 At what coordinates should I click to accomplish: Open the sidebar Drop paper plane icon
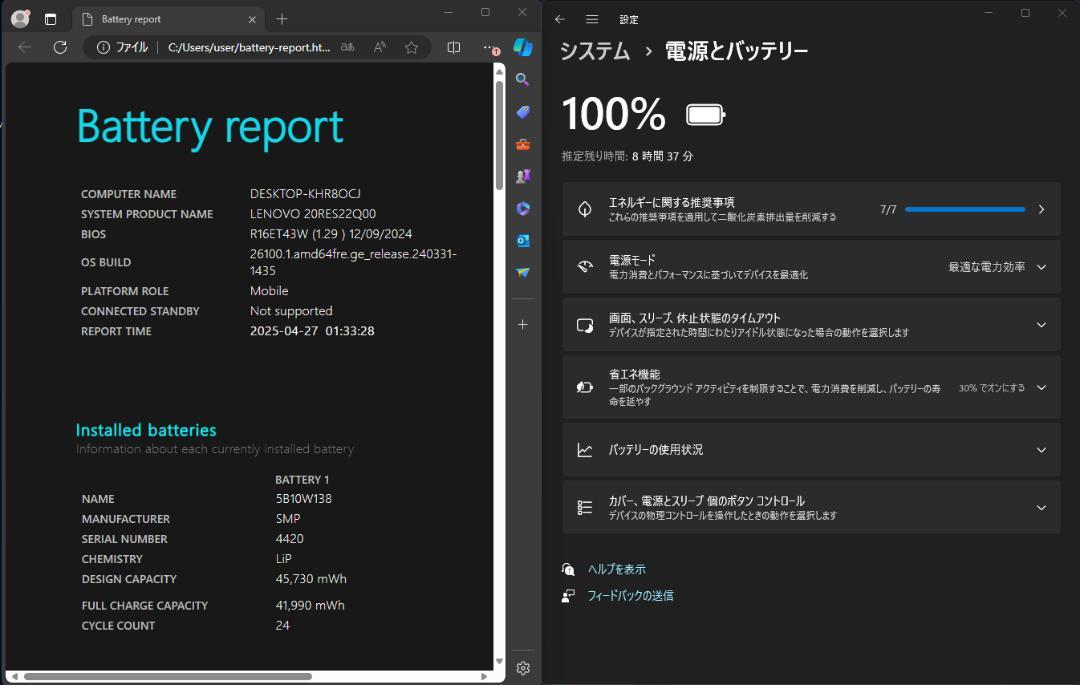(x=523, y=273)
